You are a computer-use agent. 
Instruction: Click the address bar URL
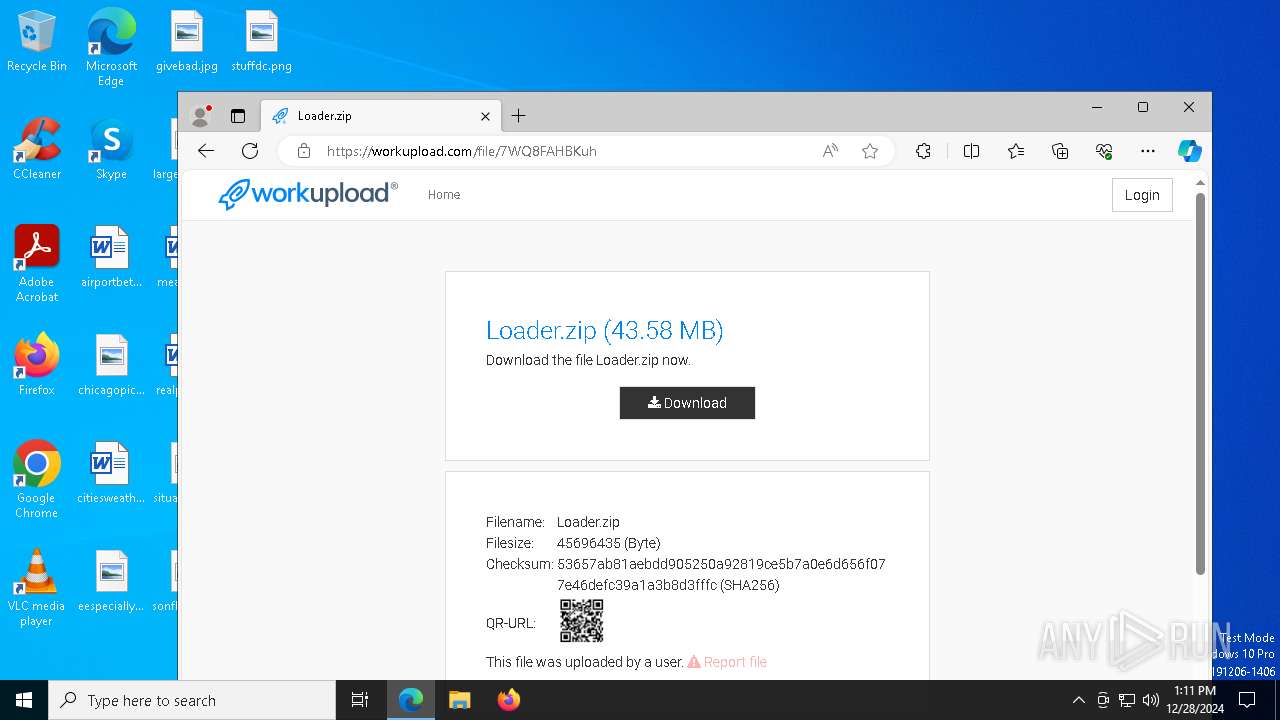tap(461, 151)
